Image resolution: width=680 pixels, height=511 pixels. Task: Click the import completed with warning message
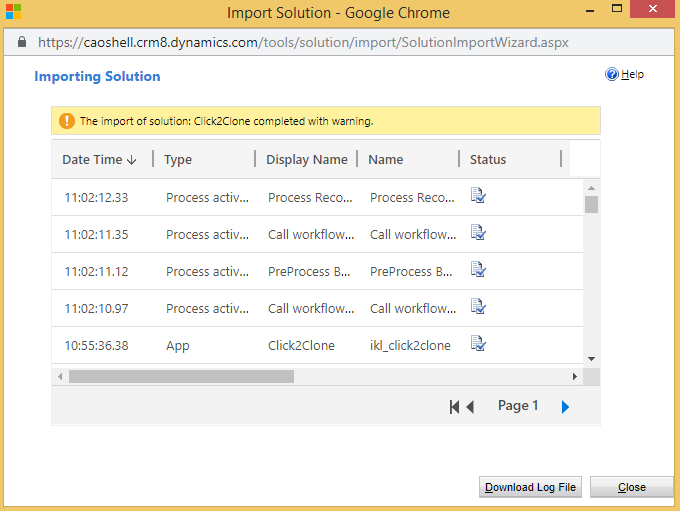(226, 121)
